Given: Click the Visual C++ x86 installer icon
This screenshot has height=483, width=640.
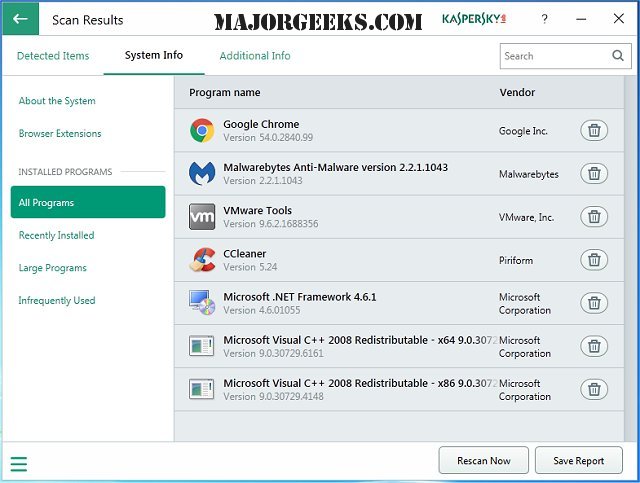Looking at the screenshot, I should point(202,389).
